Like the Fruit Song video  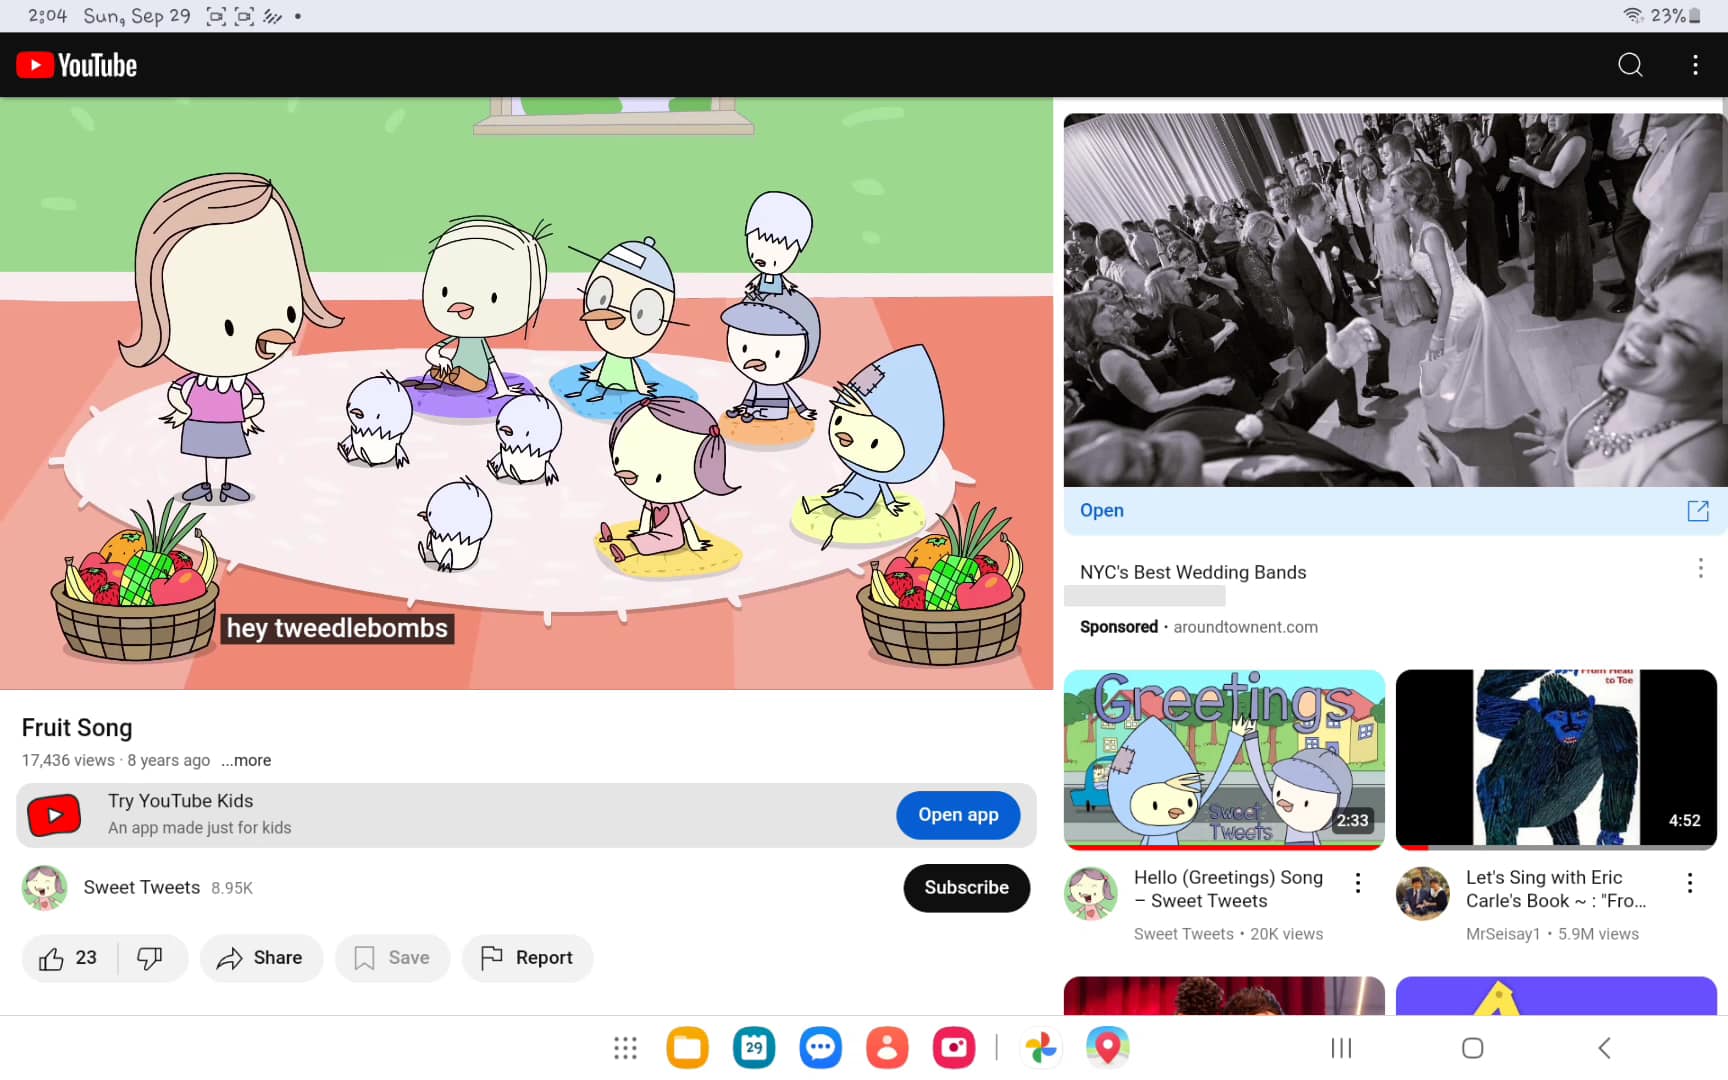pos(68,958)
